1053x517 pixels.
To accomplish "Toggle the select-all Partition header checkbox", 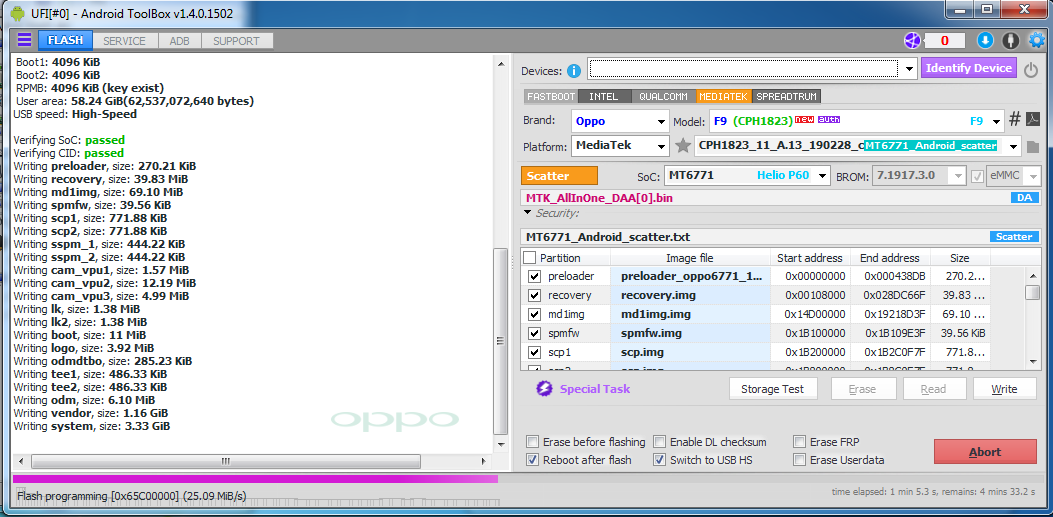I will click(x=530, y=258).
